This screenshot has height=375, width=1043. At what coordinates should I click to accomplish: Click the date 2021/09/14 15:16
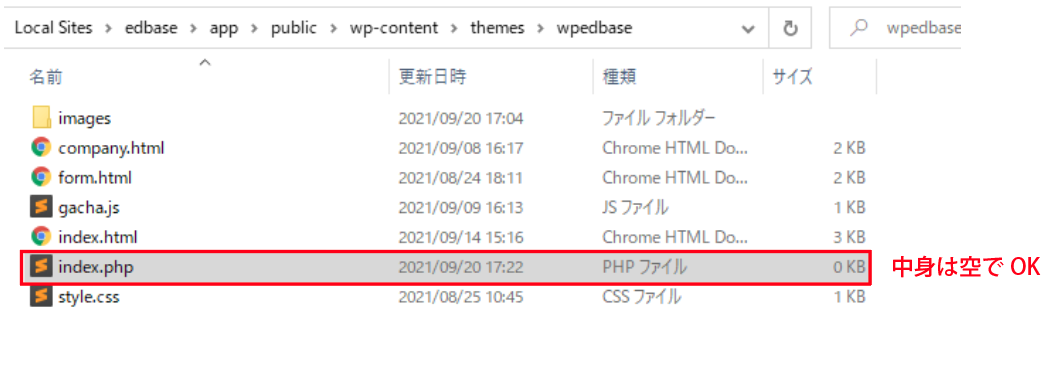pos(461,237)
